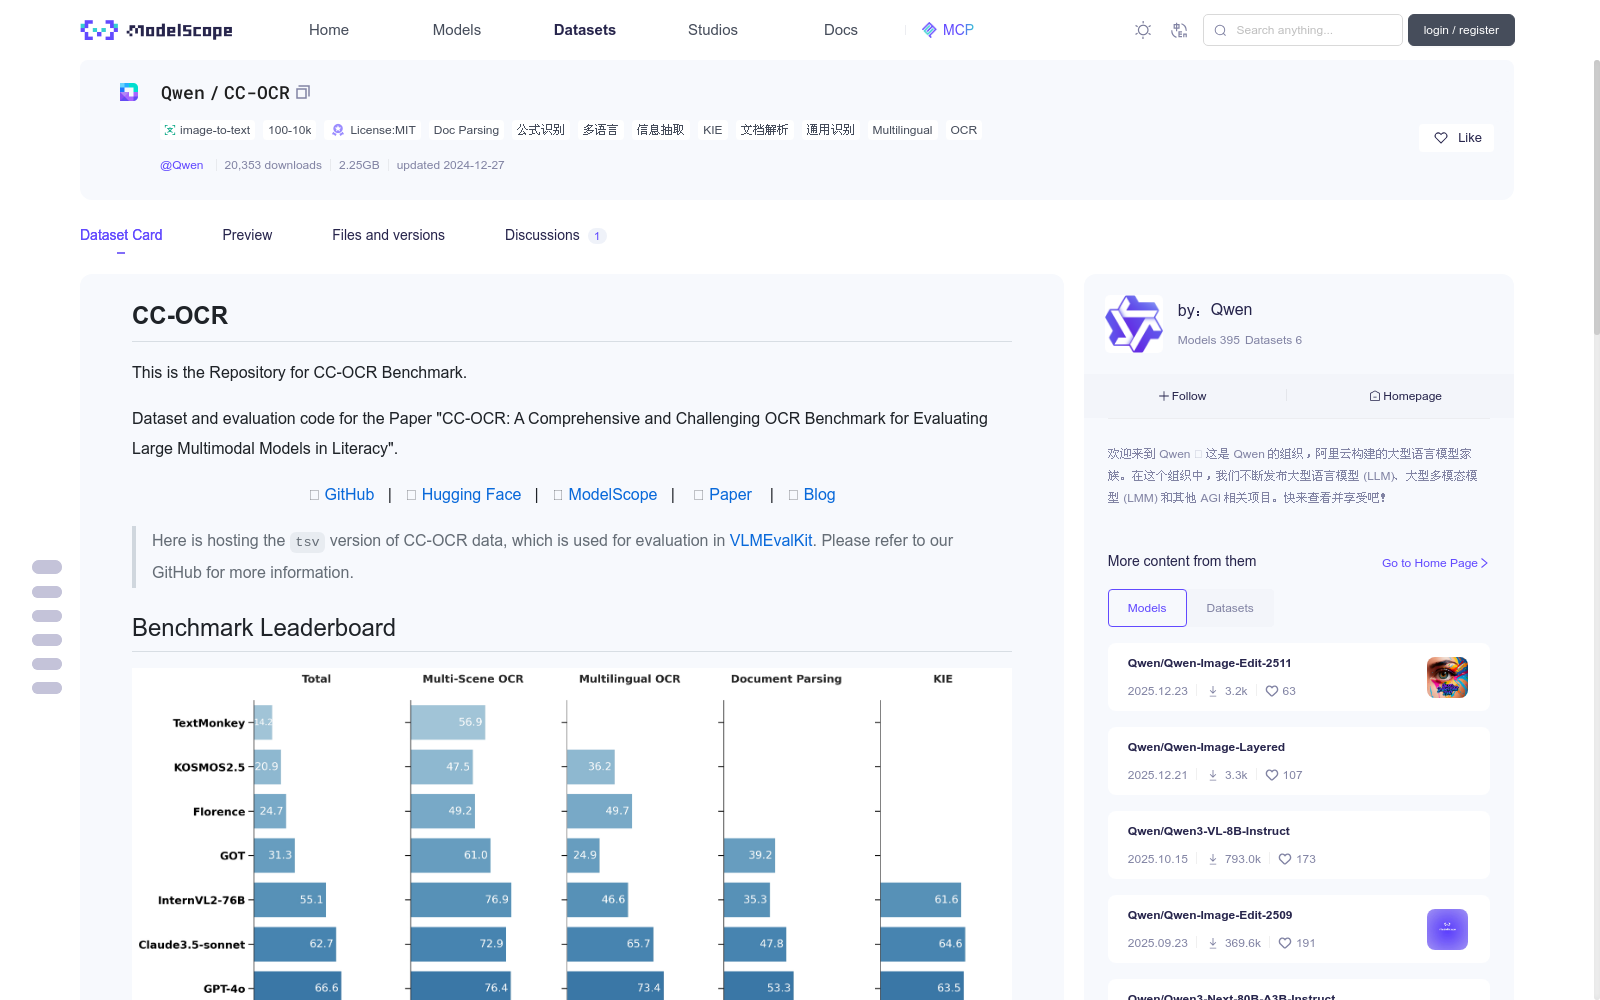Click the ModelScope logo in the header
Viewport: 1600px width, 1000px height.
tap(156, 30)
